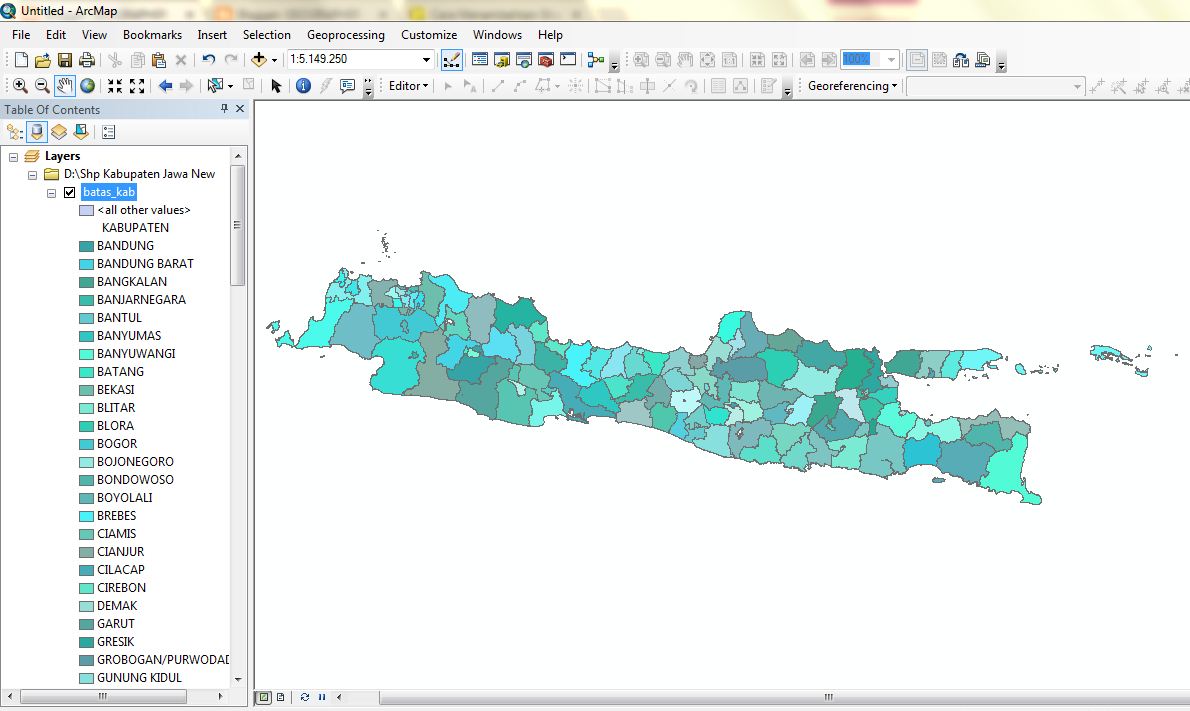Open the Bookmarks menu
The height and width of the screenshot is (711, 1190).
(152, 35)
